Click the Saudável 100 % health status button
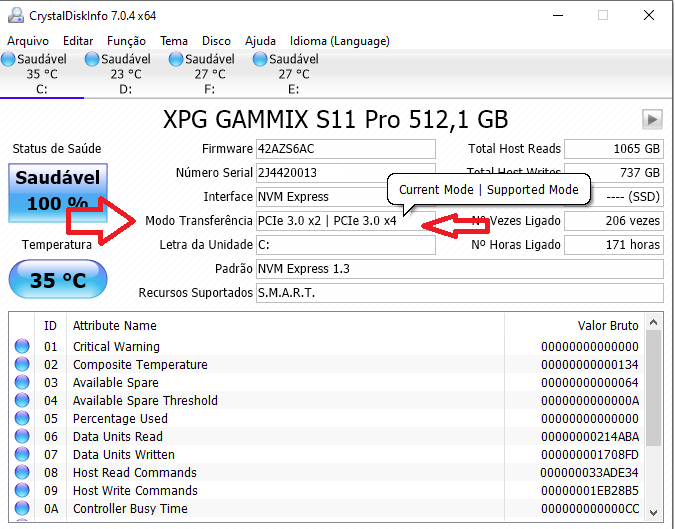675x529 pixels. (58, 192)
